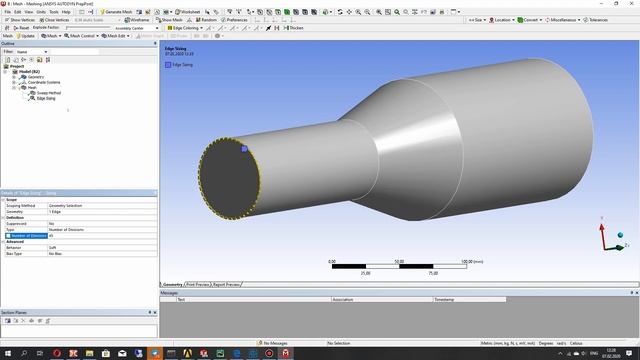This screenshot has width=640, height=360.
Task: Click the triad isometric view ball
Action: (620, 235)
